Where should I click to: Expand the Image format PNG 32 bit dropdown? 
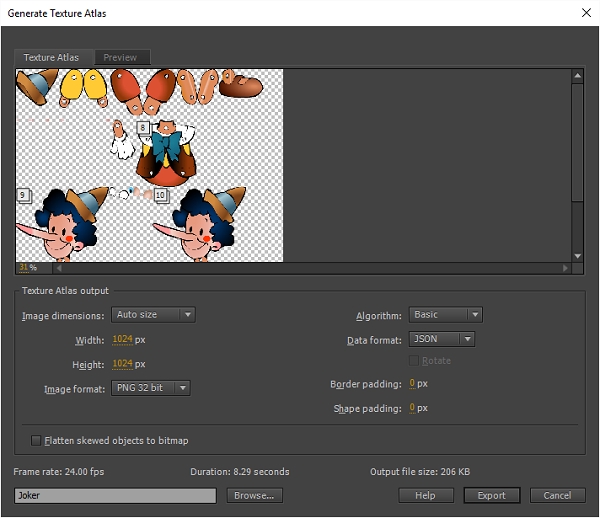pos(151,388)
